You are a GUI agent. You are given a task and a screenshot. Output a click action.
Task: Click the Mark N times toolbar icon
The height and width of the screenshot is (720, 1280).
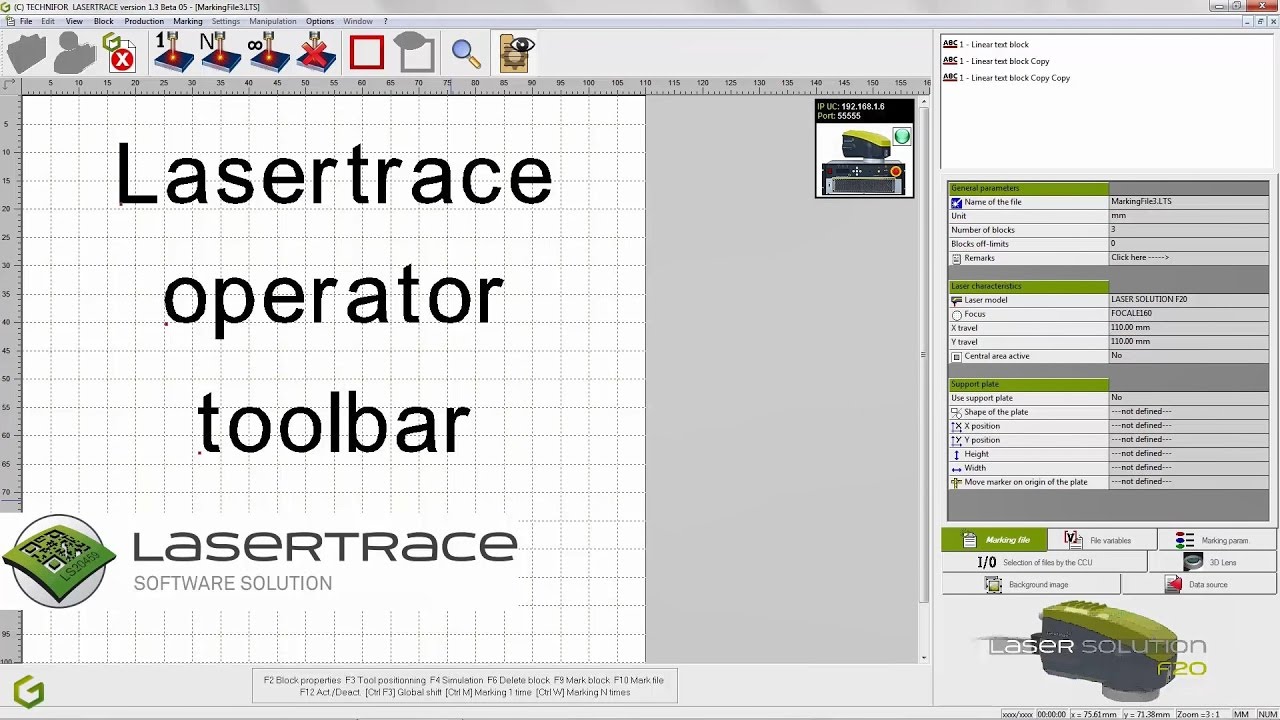(x=220, y=53)
